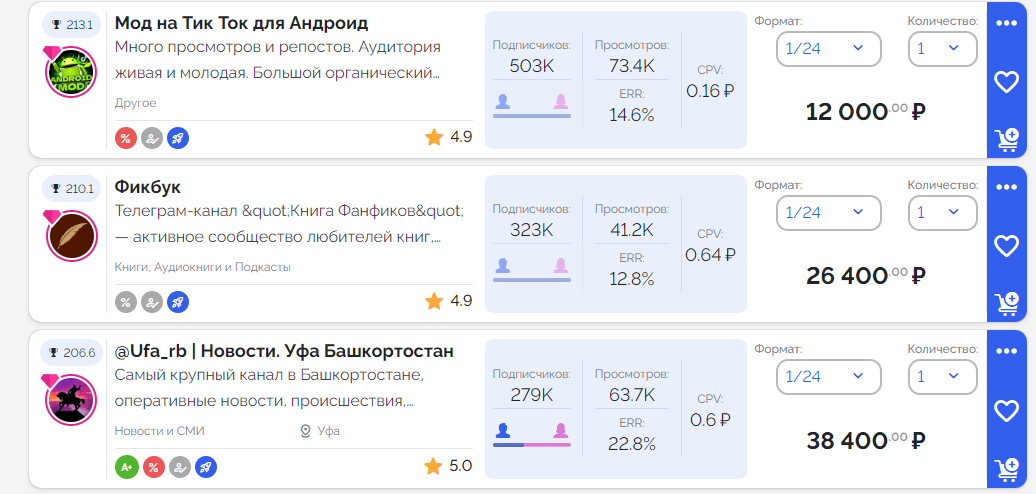Add Фикбук channel to favorites
The image size is (1036, 494).
coord(1006,246)
